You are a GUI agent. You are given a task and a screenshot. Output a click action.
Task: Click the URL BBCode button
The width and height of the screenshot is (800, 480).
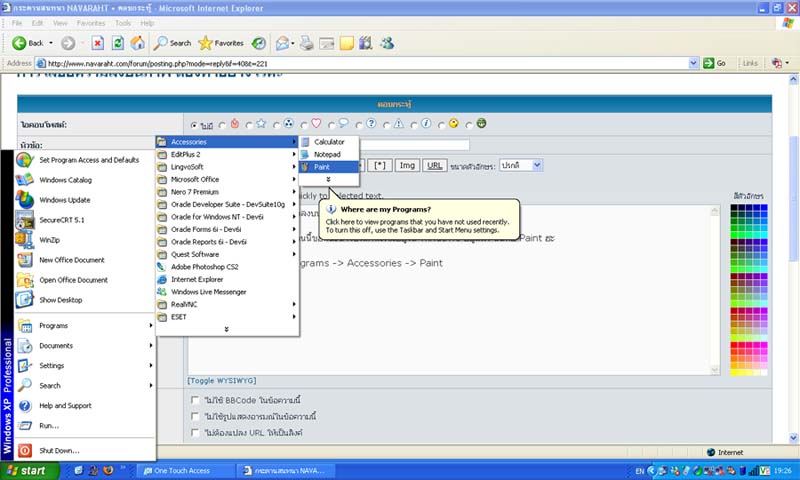[x=435, y=165]
